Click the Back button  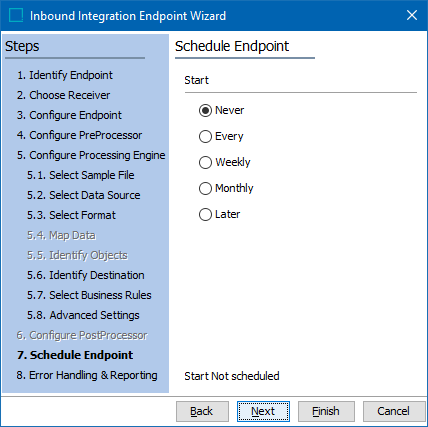pyautogui.click(x=202, y=411)
